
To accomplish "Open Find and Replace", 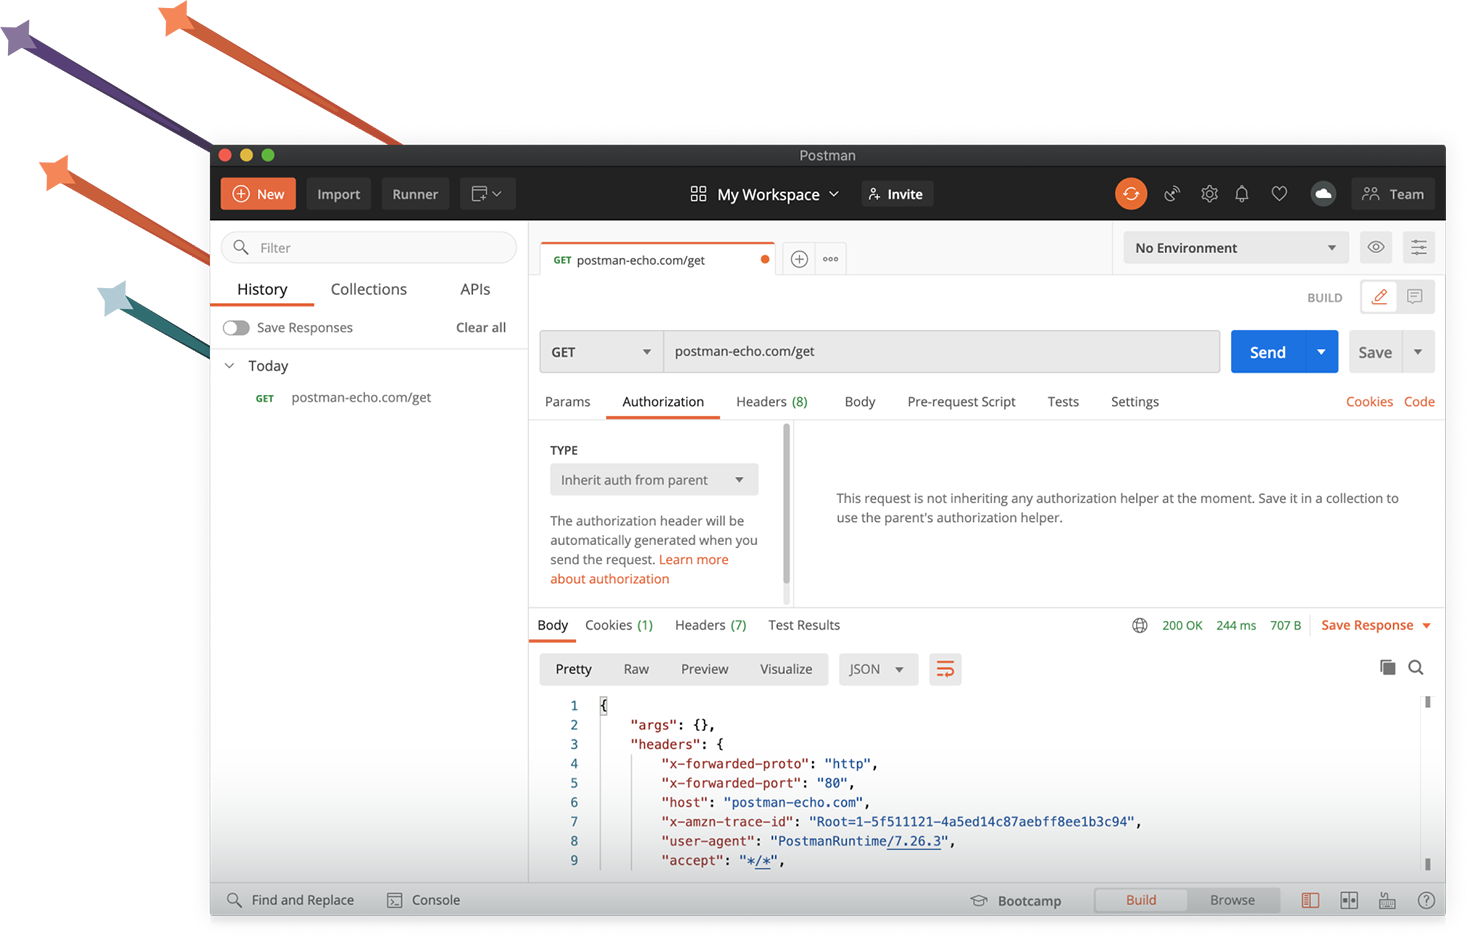I will pyautogui.click(x=291, y=900).
